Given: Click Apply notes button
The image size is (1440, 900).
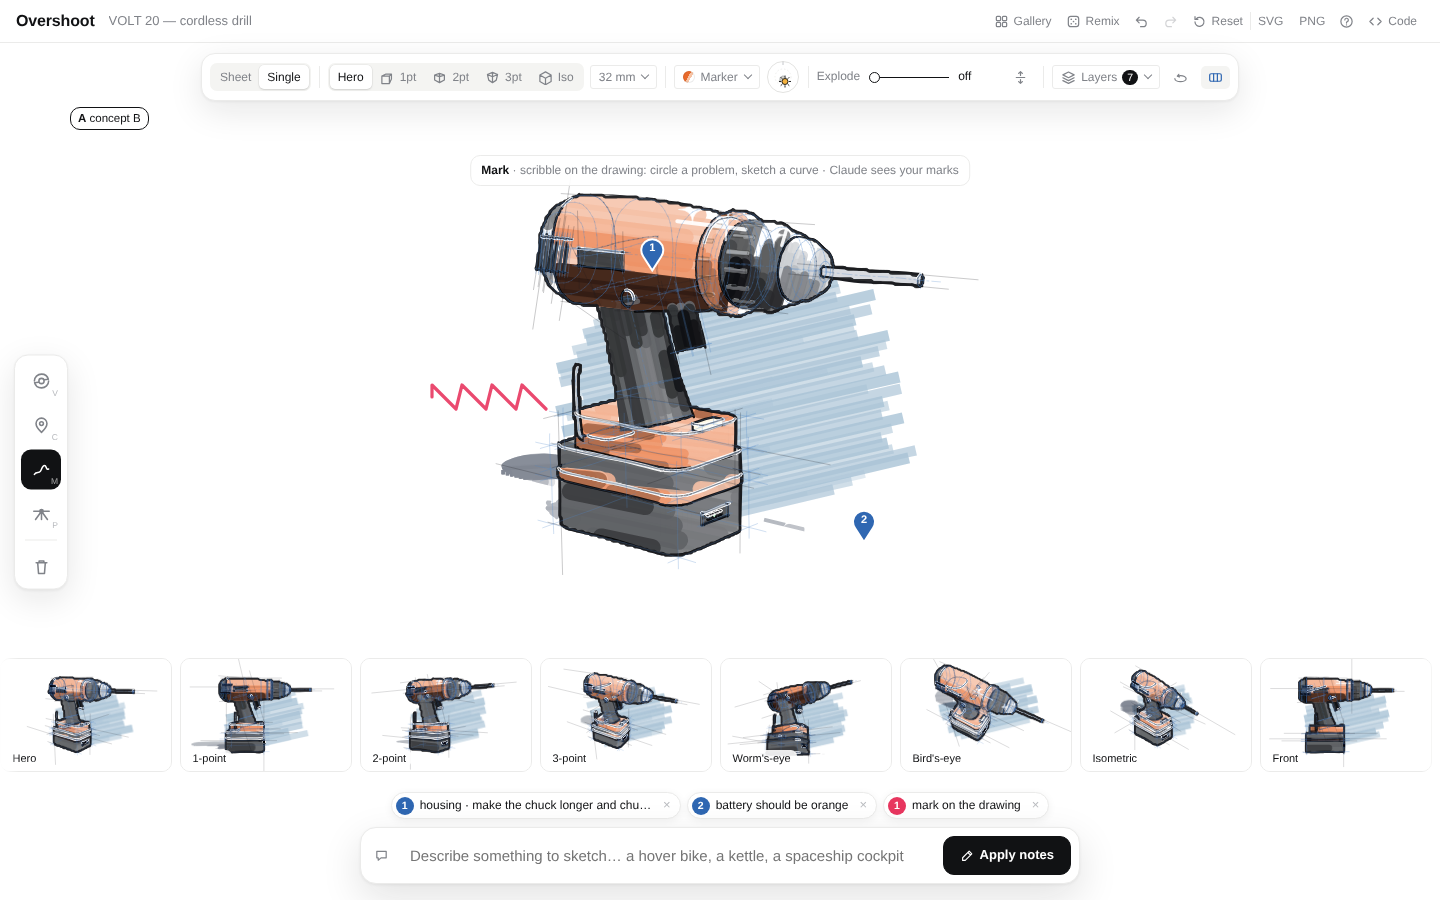Looking at the screenshot, I should (1006, 855).
